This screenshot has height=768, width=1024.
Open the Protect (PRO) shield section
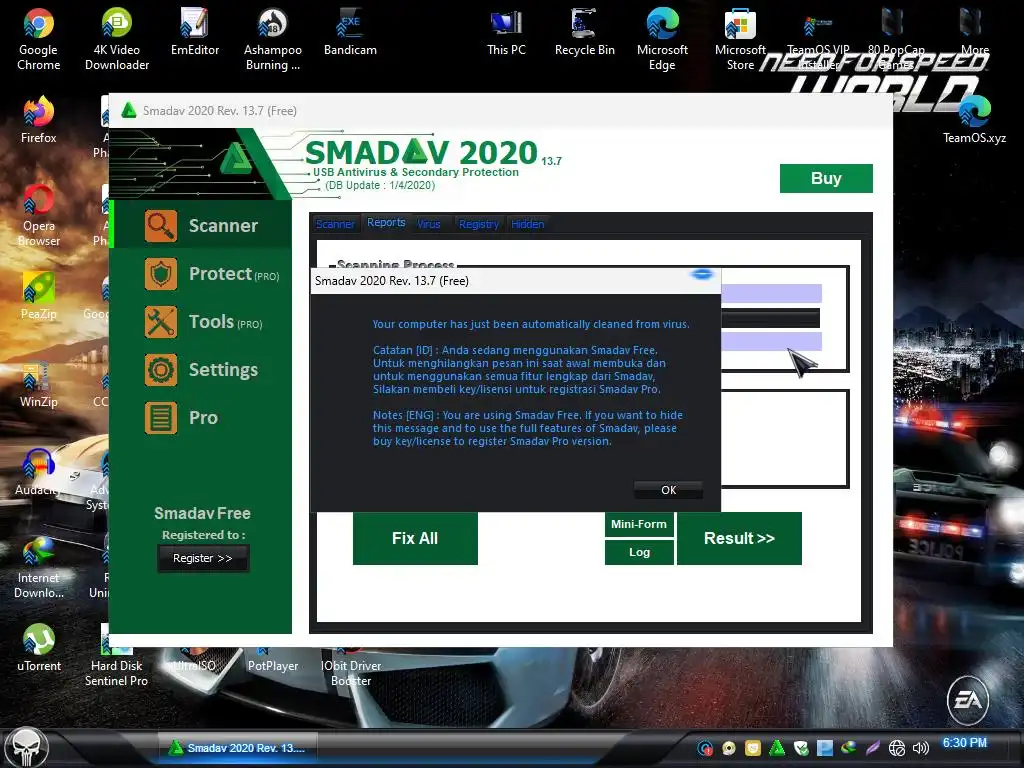tap(202, 274)
